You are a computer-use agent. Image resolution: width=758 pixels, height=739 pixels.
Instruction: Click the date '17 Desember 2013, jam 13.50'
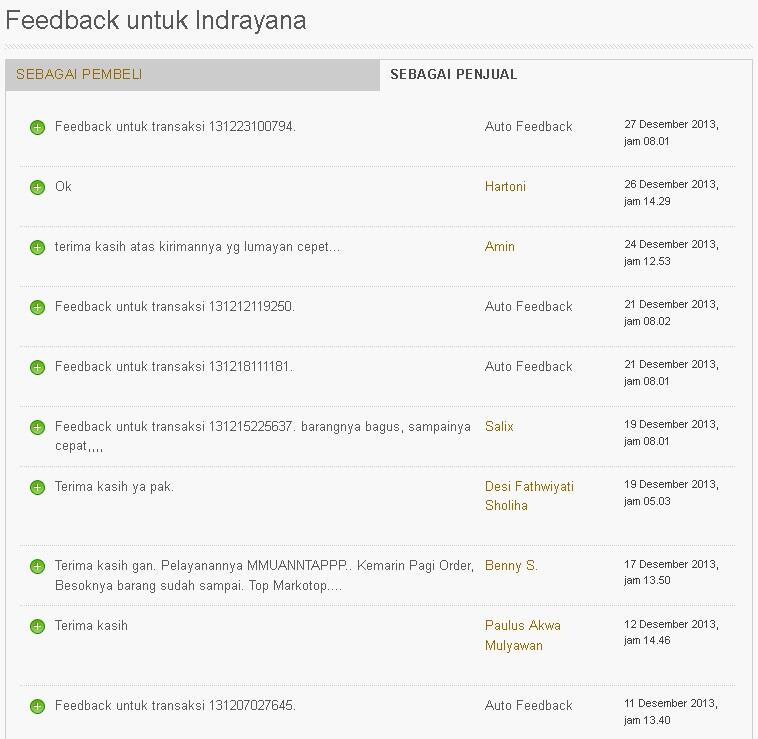click(671, 572)
